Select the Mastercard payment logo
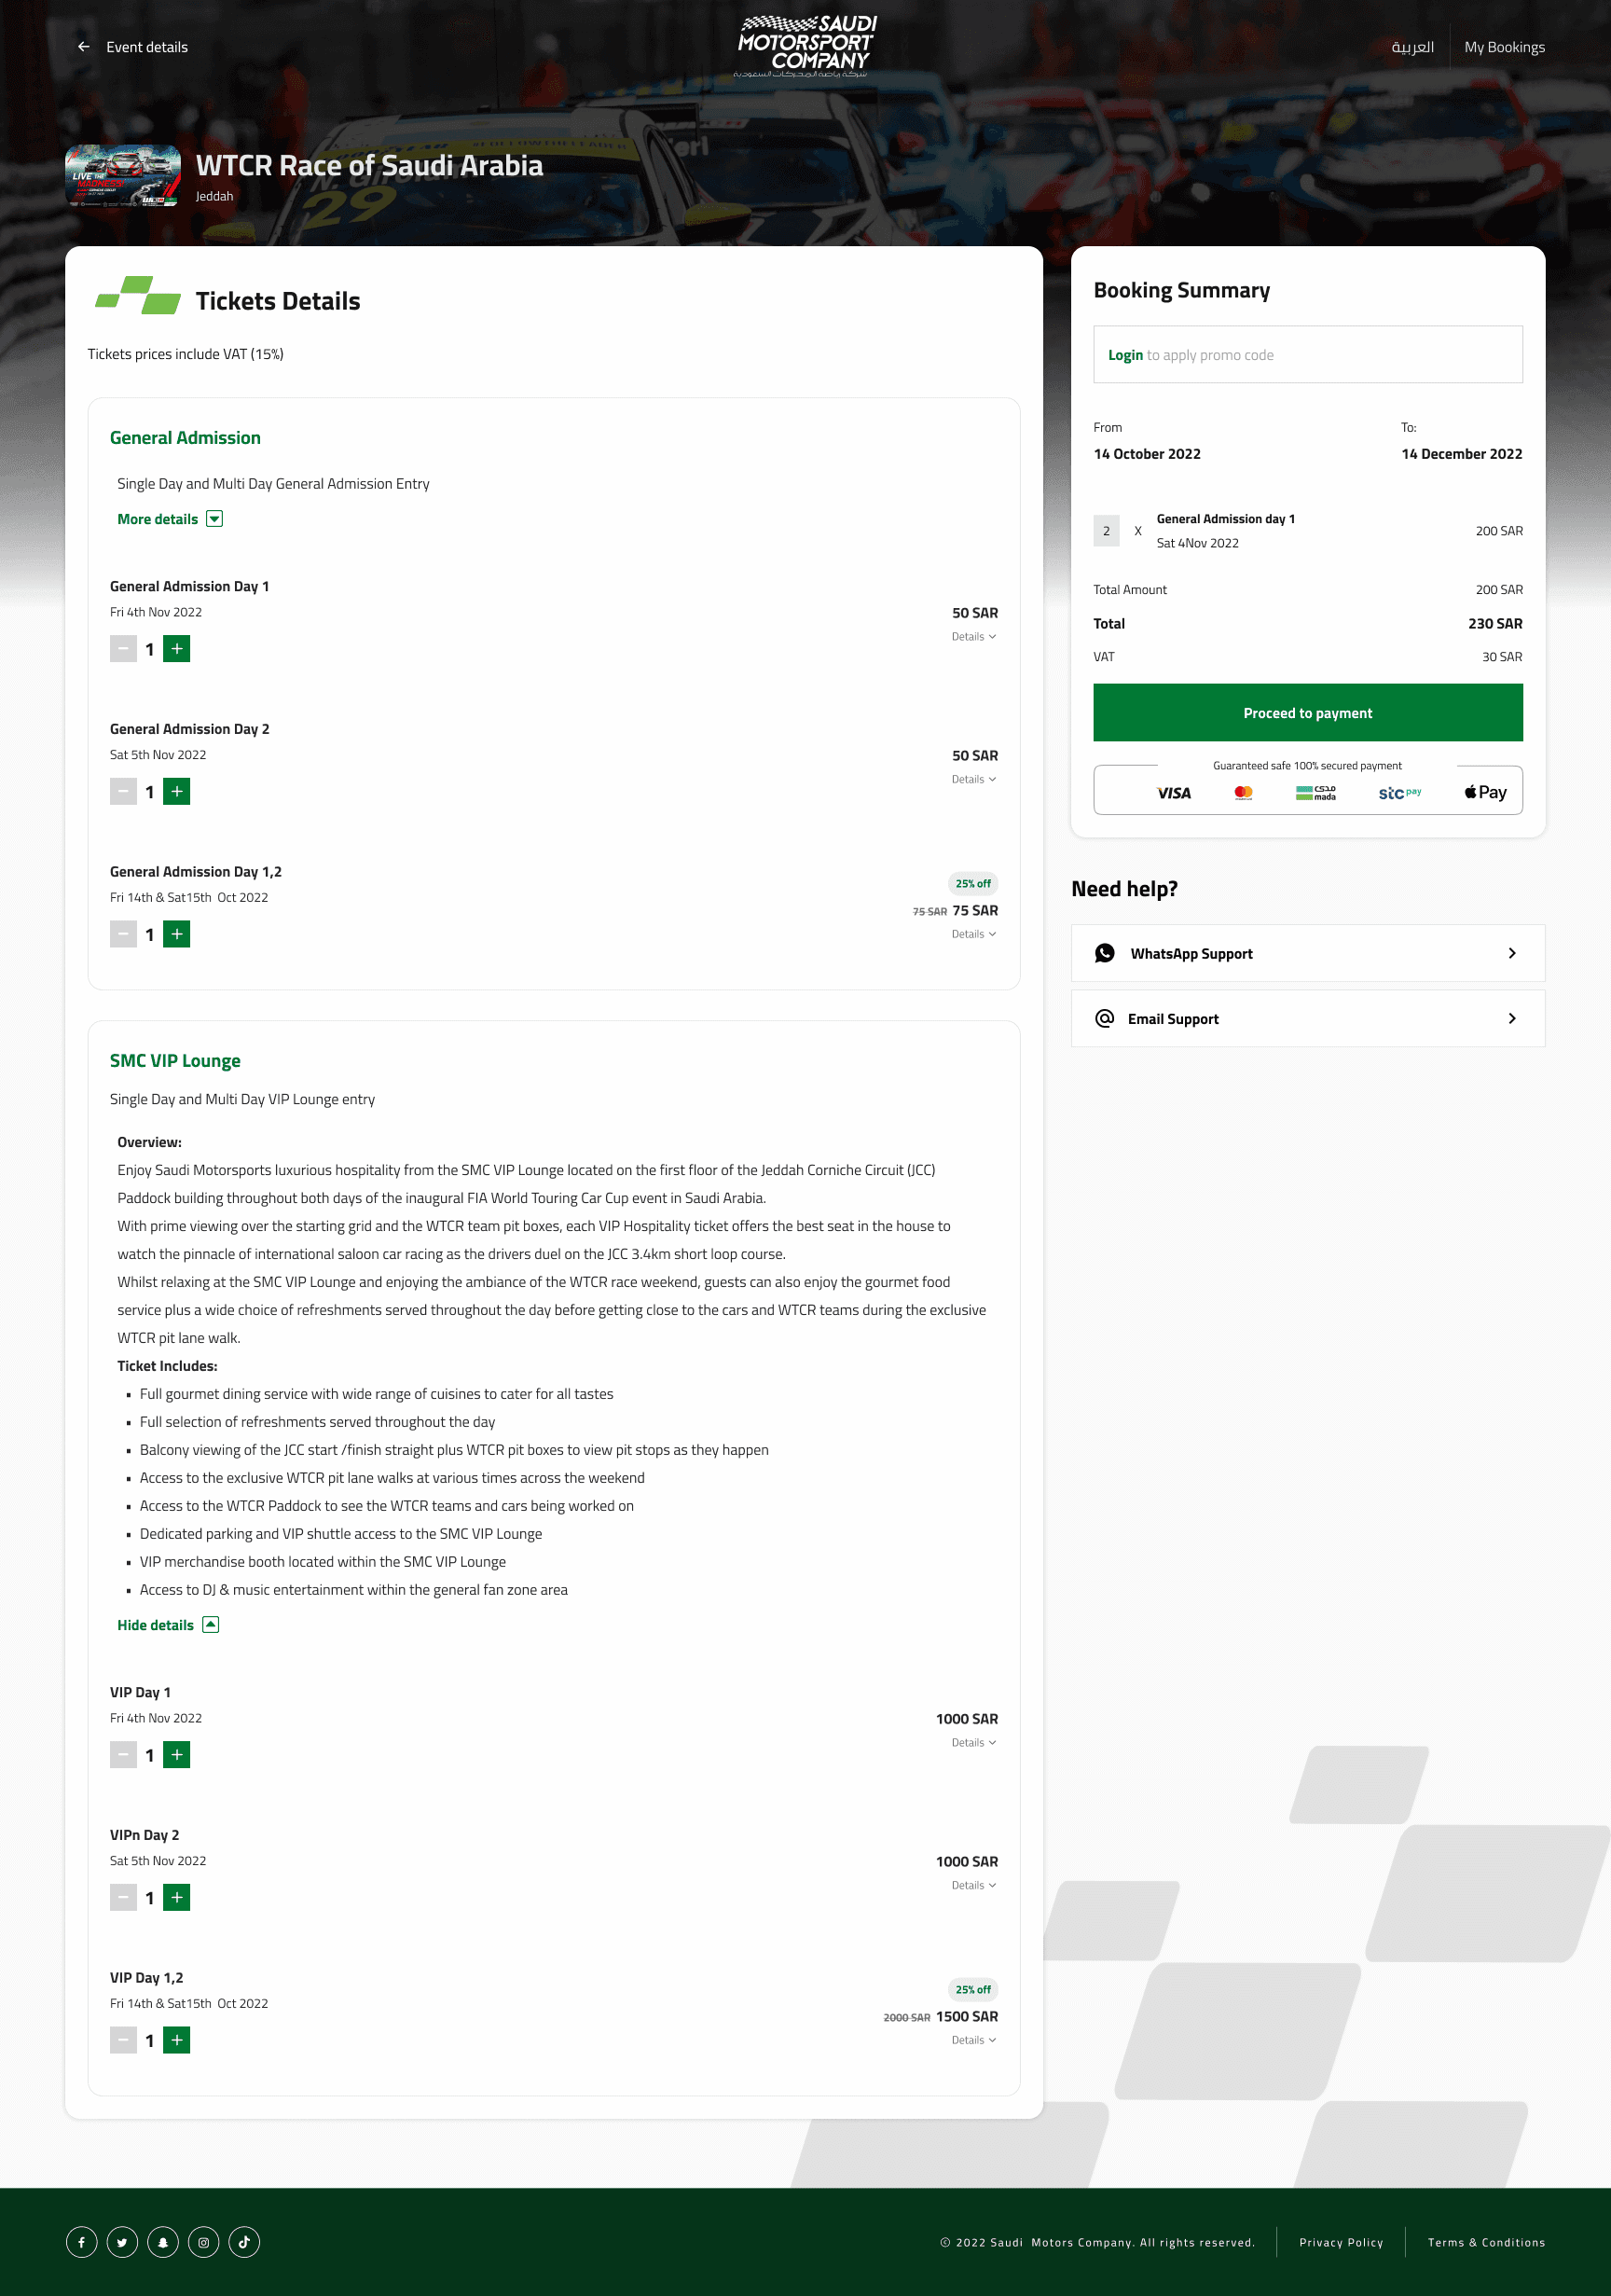This screenshot has height=2296, width=1611. [1243, 793]
